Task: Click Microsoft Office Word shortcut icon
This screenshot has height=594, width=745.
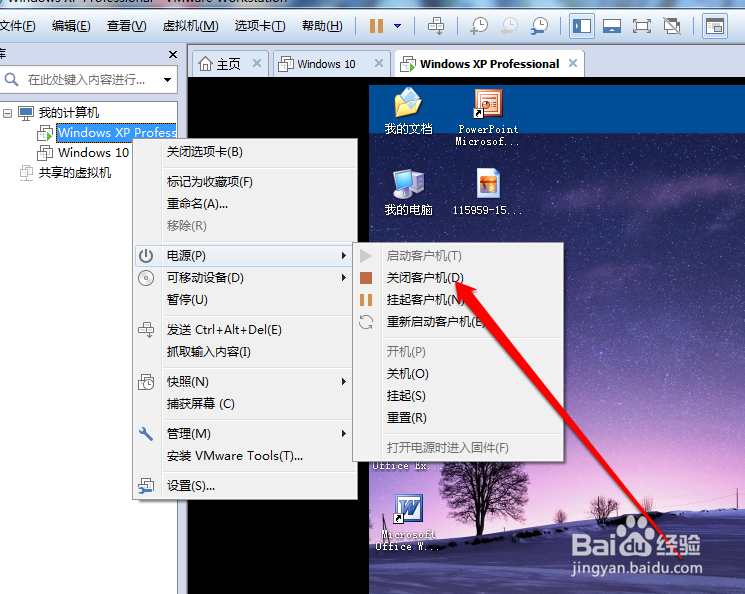Action: [408, 523]
